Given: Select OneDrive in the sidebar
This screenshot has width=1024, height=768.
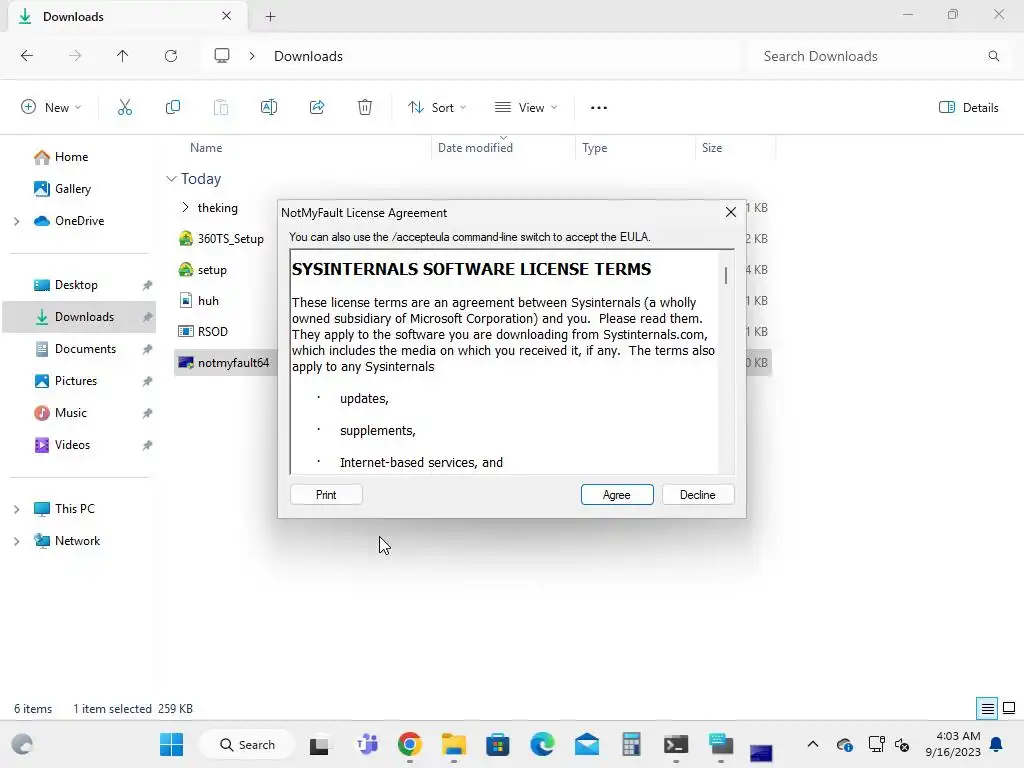Looking at the screenshot, I should tap(79, 221).
